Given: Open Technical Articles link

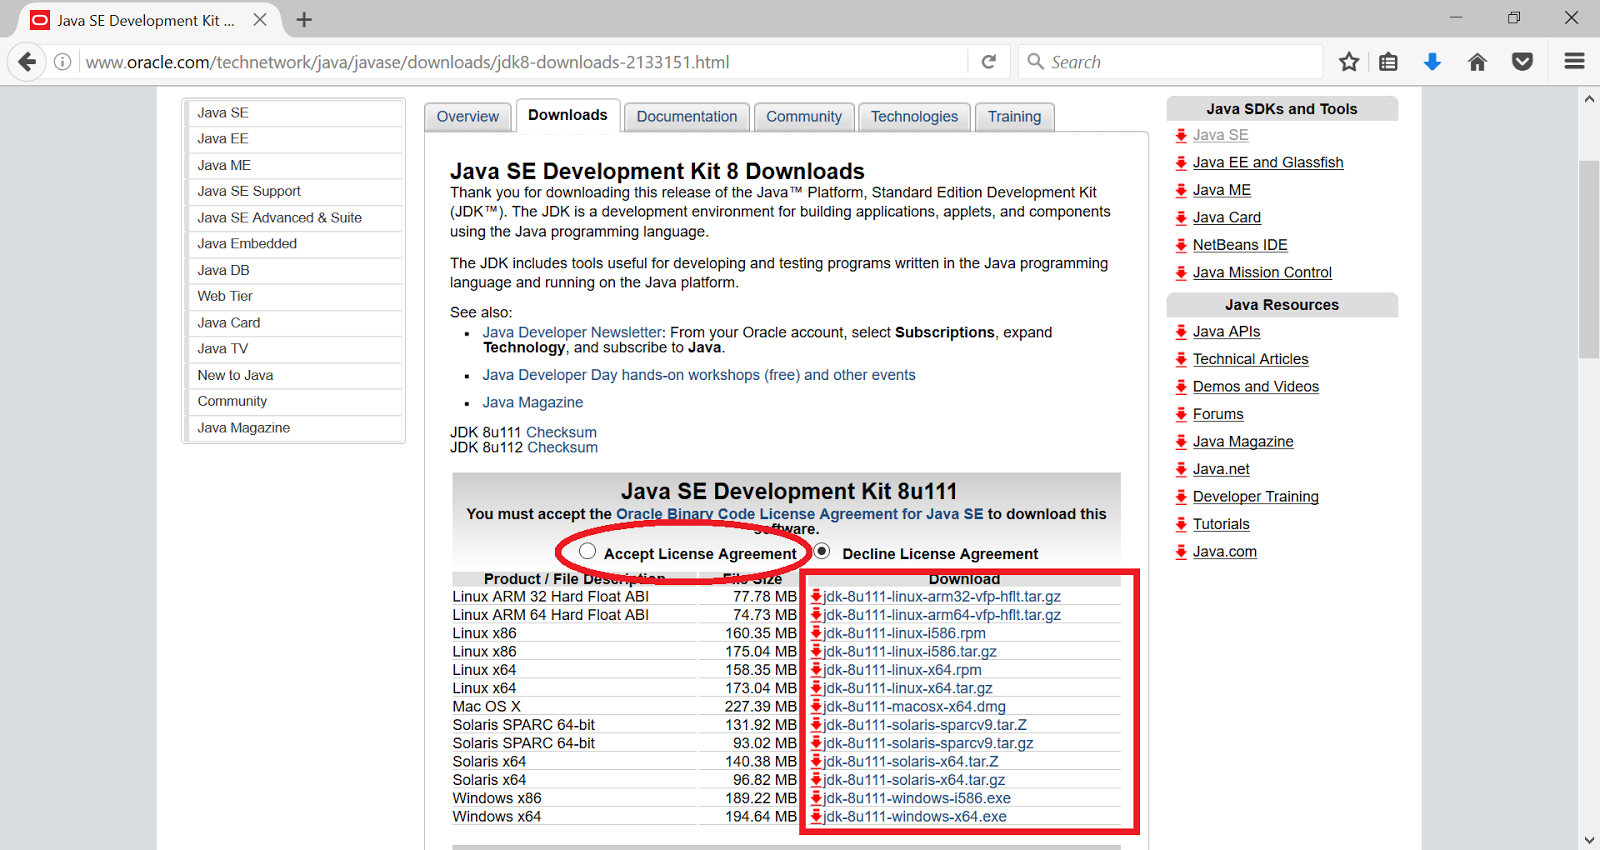Looking at the screenshot, I should coord(1250,359).
